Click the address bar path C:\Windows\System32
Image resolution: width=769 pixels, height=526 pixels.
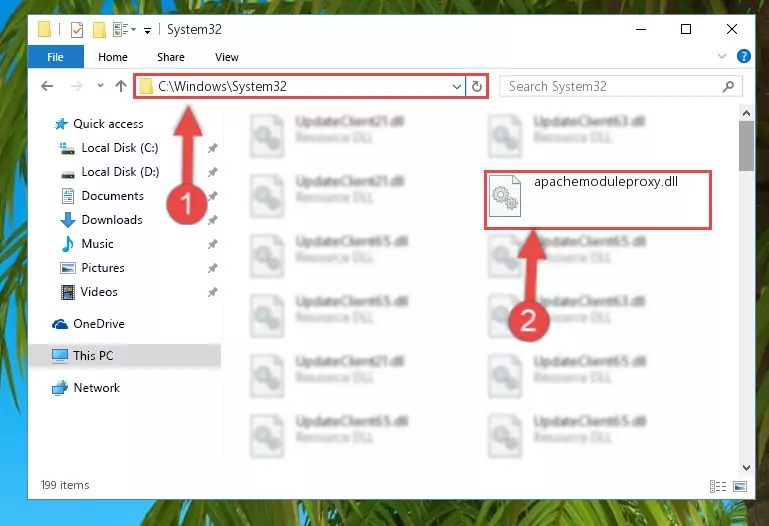point(222,86)
